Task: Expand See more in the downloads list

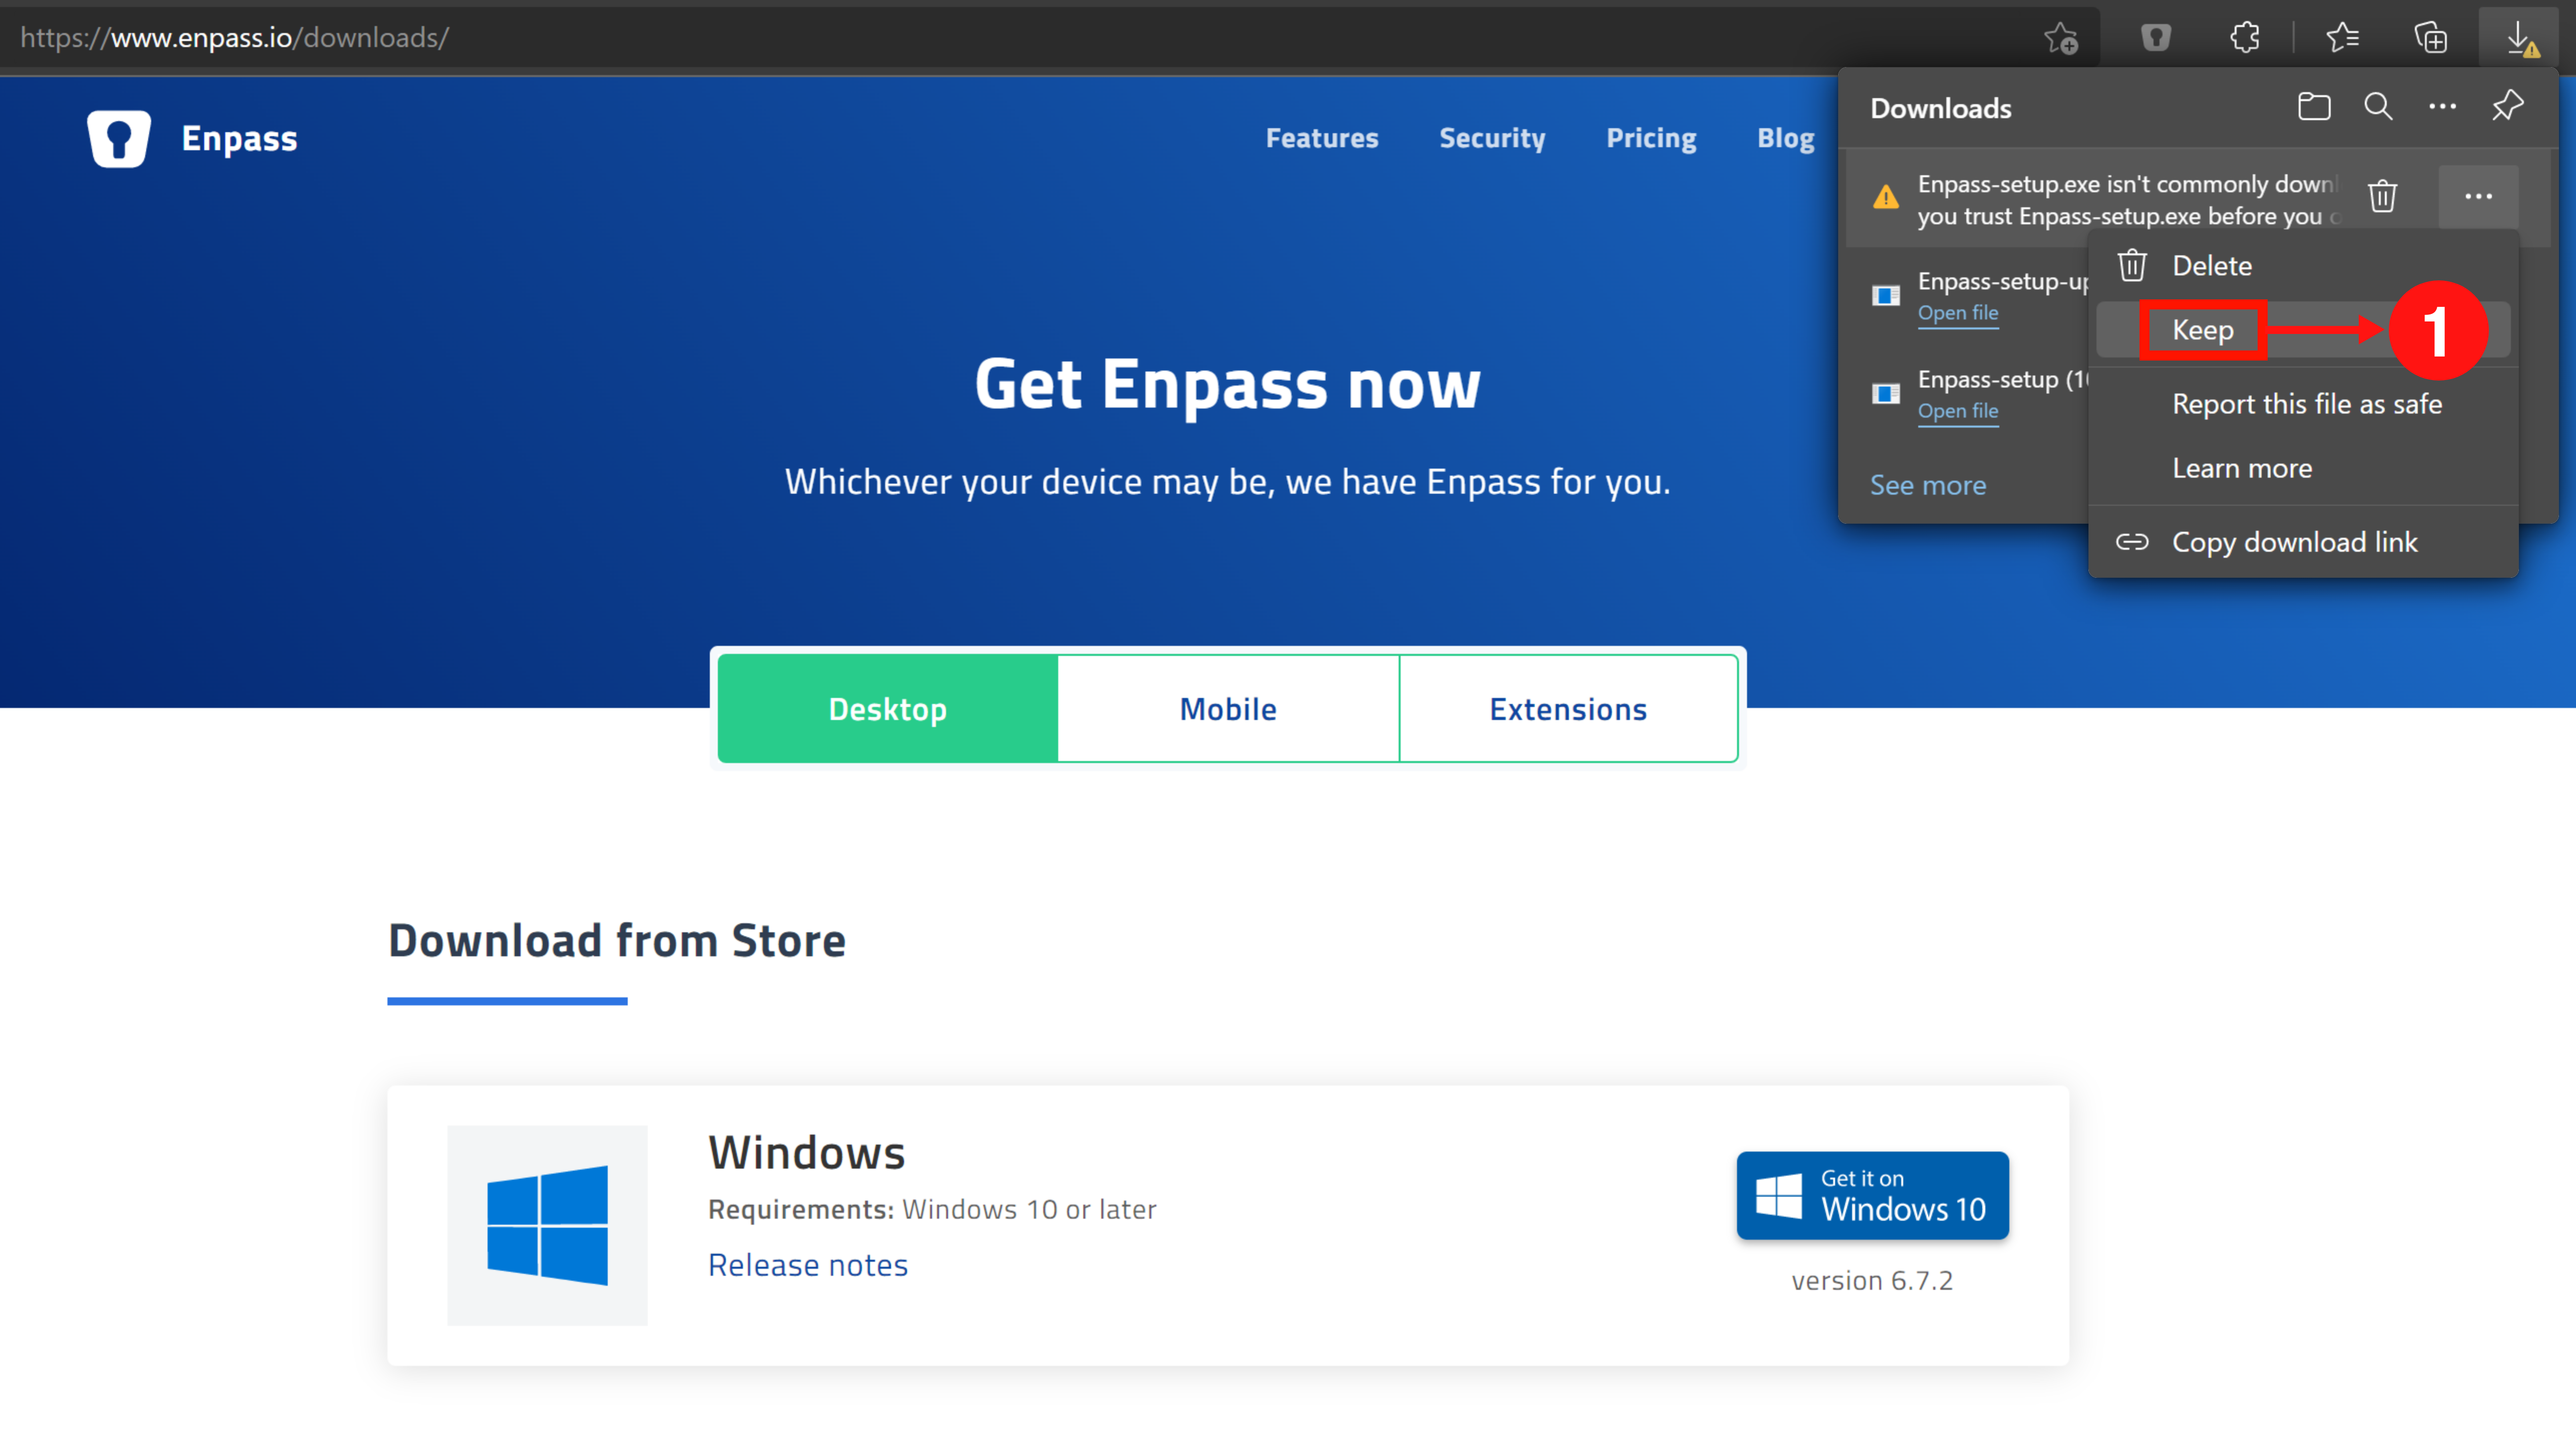Action: [1927, 484]
